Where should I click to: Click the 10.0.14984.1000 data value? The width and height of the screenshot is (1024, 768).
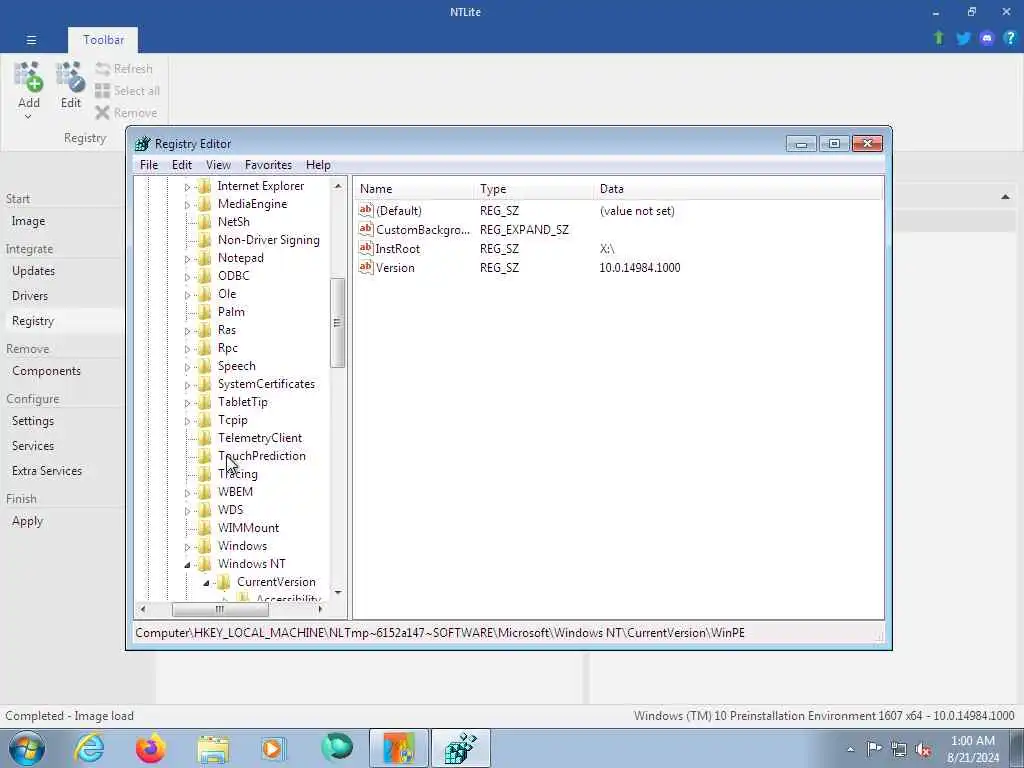640,268
